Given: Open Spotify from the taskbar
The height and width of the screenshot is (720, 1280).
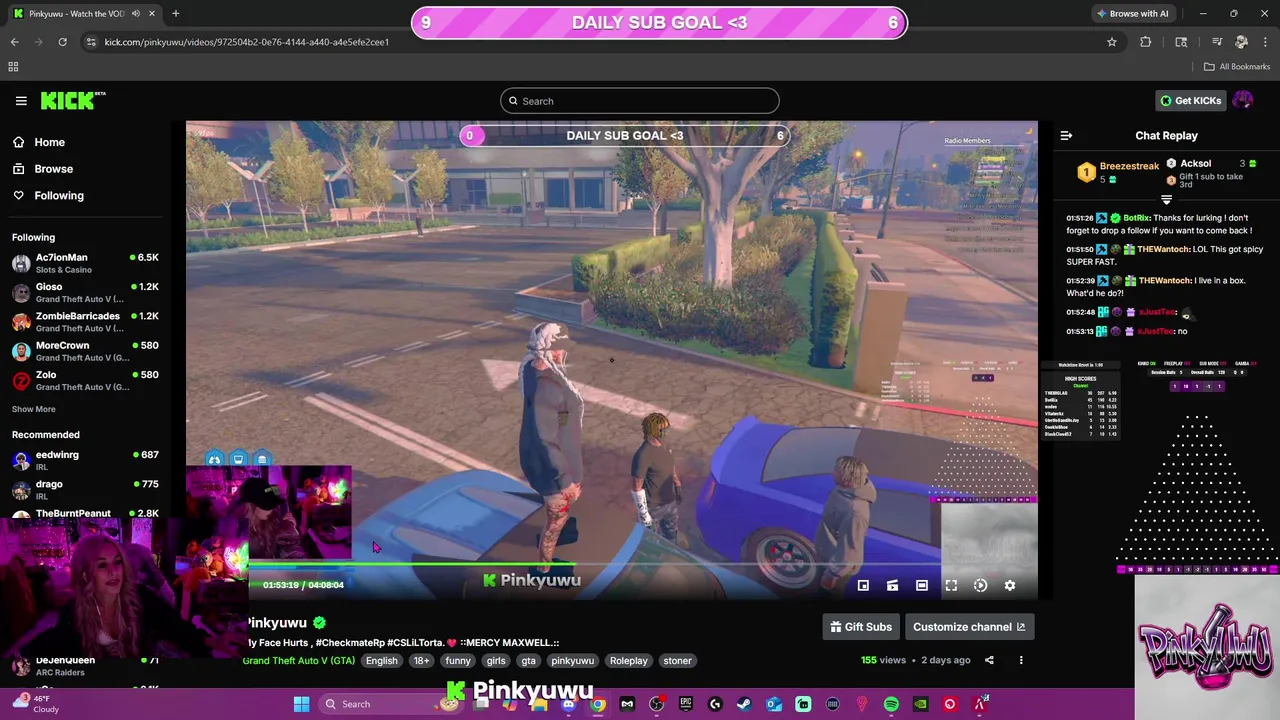Looking at the screenshot, I should pos(891,704).
